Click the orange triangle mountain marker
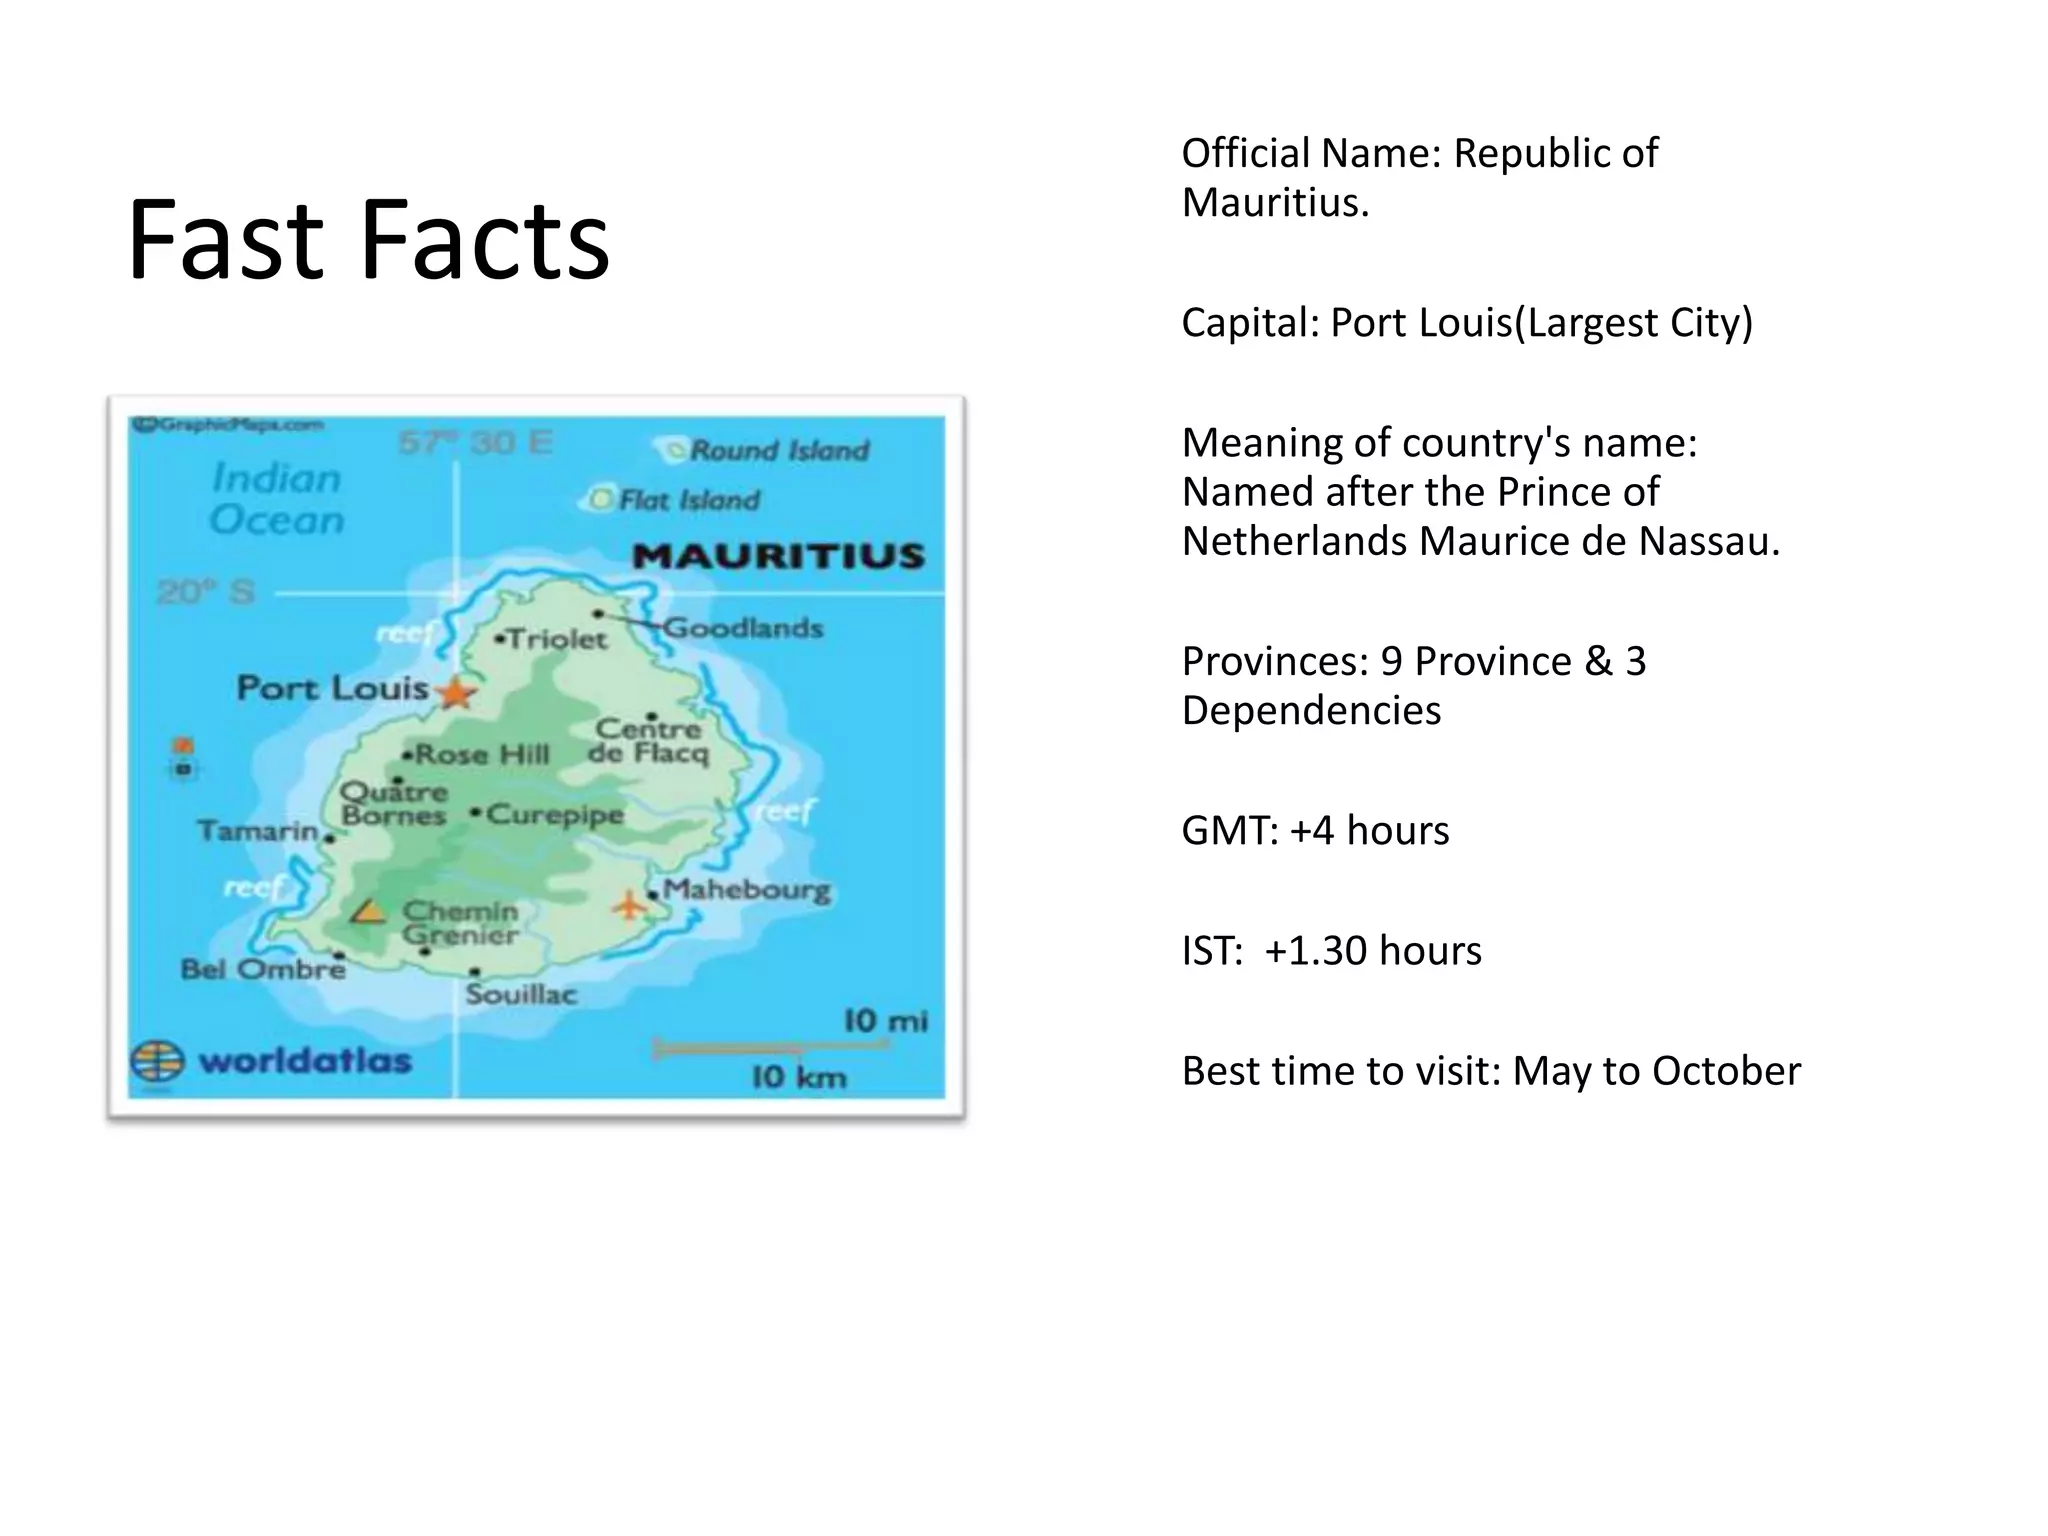2048x1536 pixels. point(368,911)
